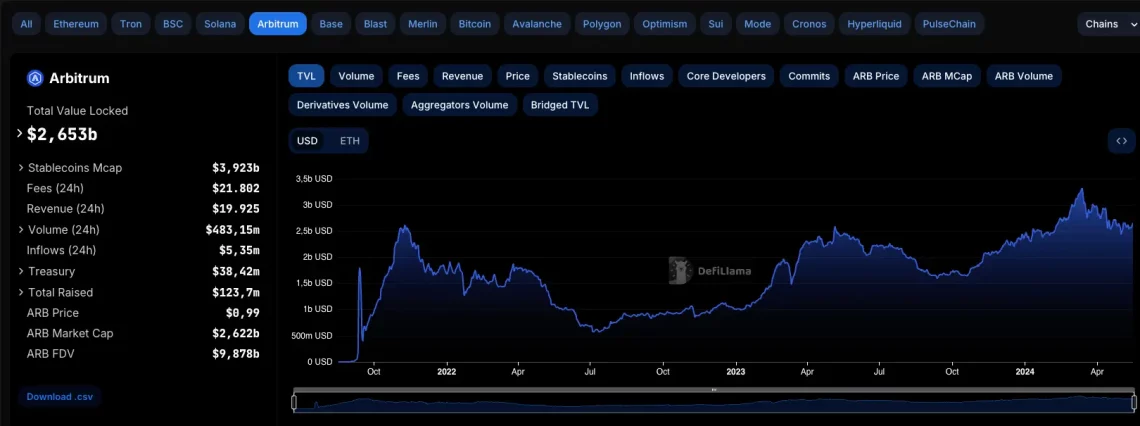Viewport: 1140px width, 426px height.
Task: Click the DefiLlama watermark logo
Action: (x=710, y=270)
